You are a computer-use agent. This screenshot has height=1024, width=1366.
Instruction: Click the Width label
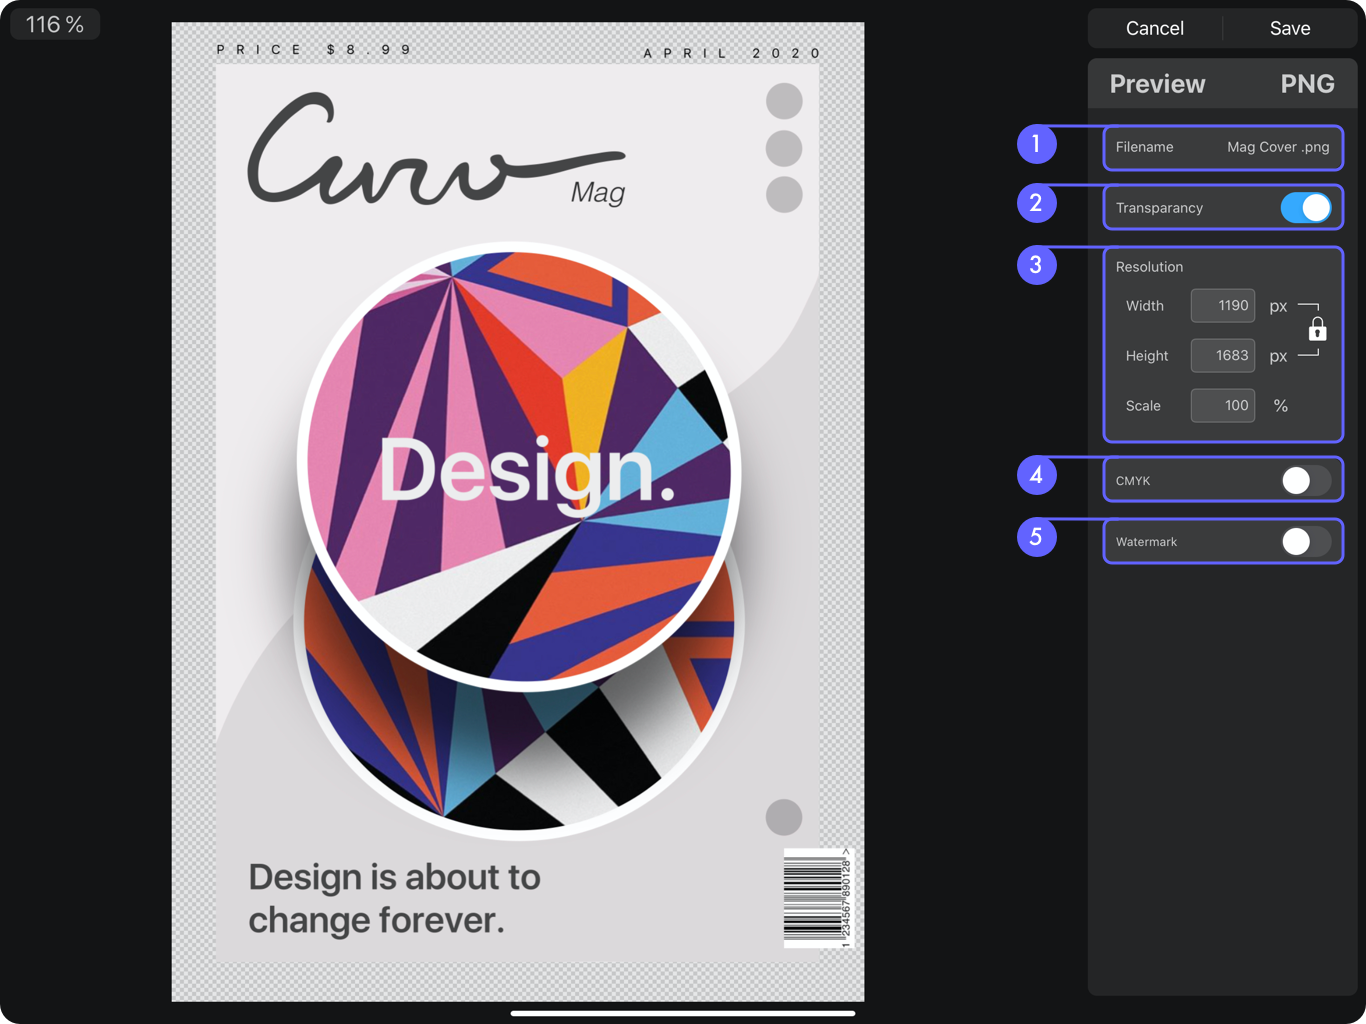coord(1144,306)
